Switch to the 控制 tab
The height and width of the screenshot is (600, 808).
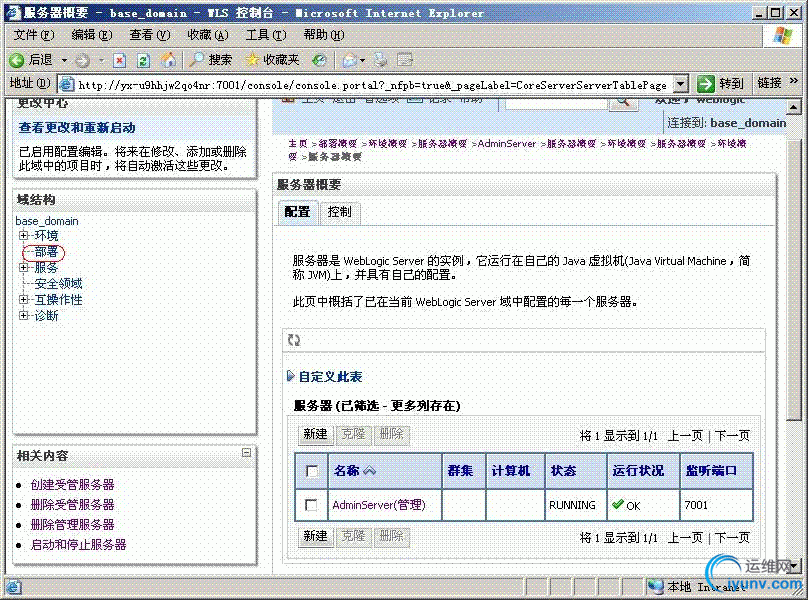pos(340,212)
